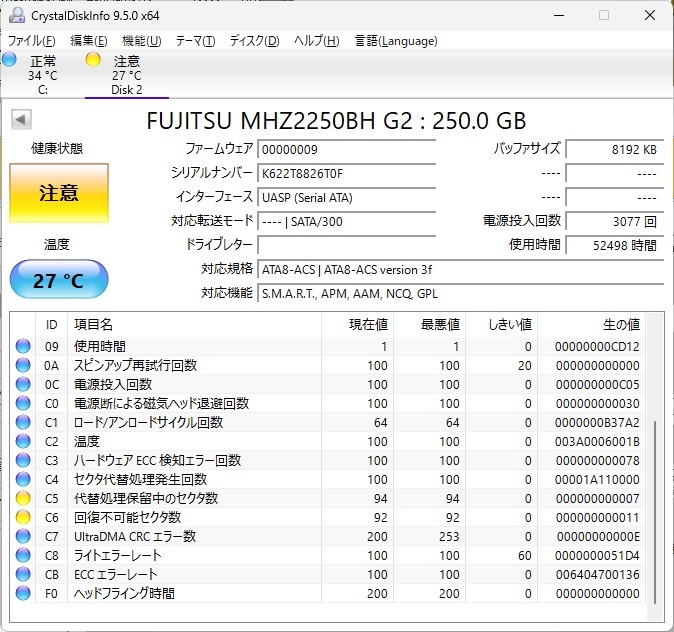Click the firmware field 00000009
Image resolution: width=674 pixels, height=632 pixels.
pyautogui.click(x=346, y=150)
